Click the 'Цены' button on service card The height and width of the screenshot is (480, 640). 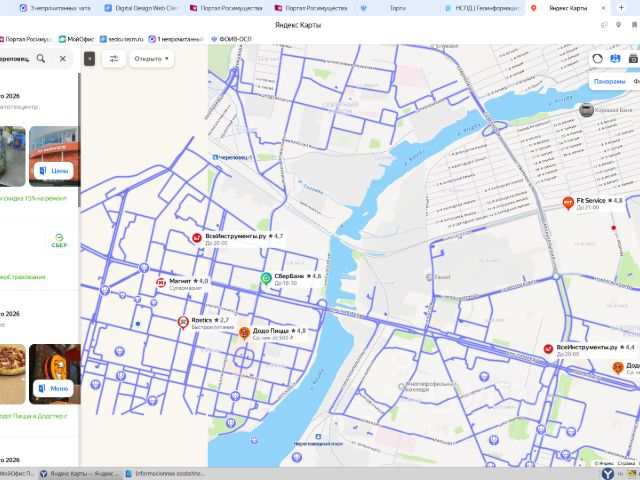pyautogui.click(x=54, y=171)
